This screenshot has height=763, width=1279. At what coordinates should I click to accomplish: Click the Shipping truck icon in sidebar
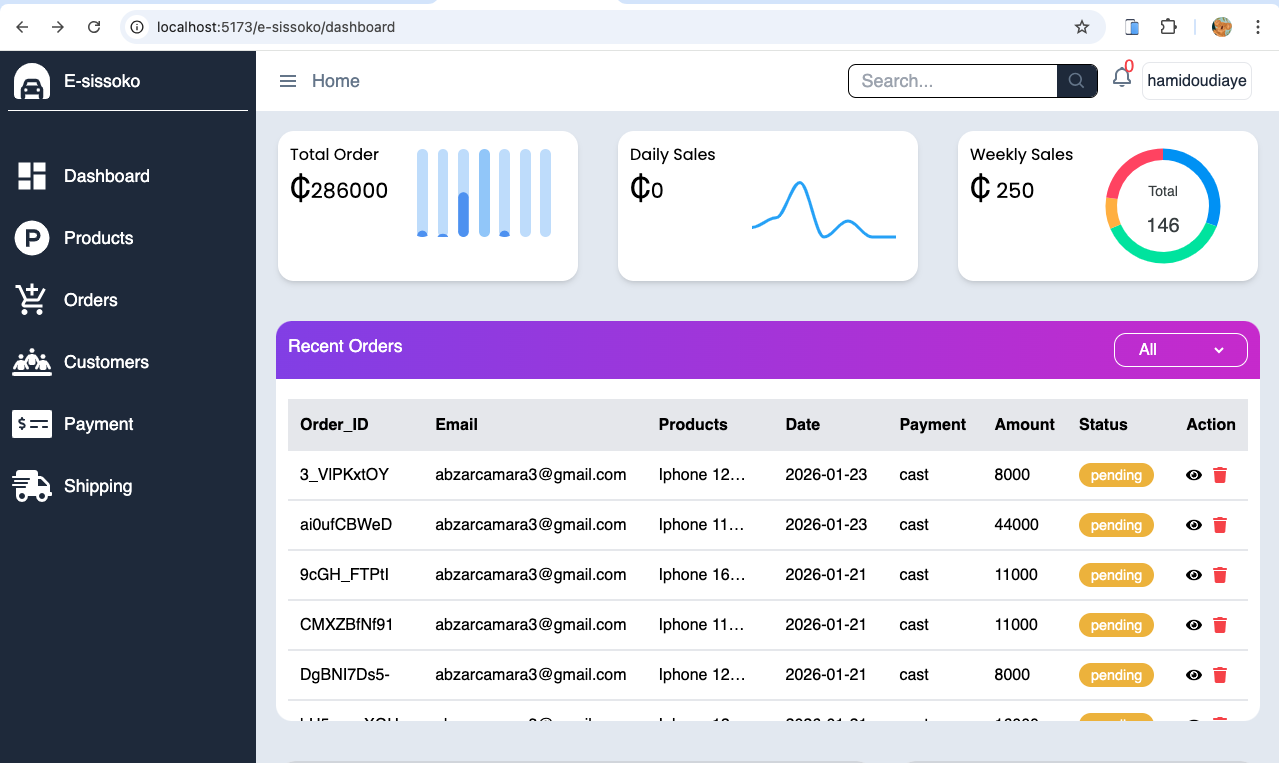(32, 486)
